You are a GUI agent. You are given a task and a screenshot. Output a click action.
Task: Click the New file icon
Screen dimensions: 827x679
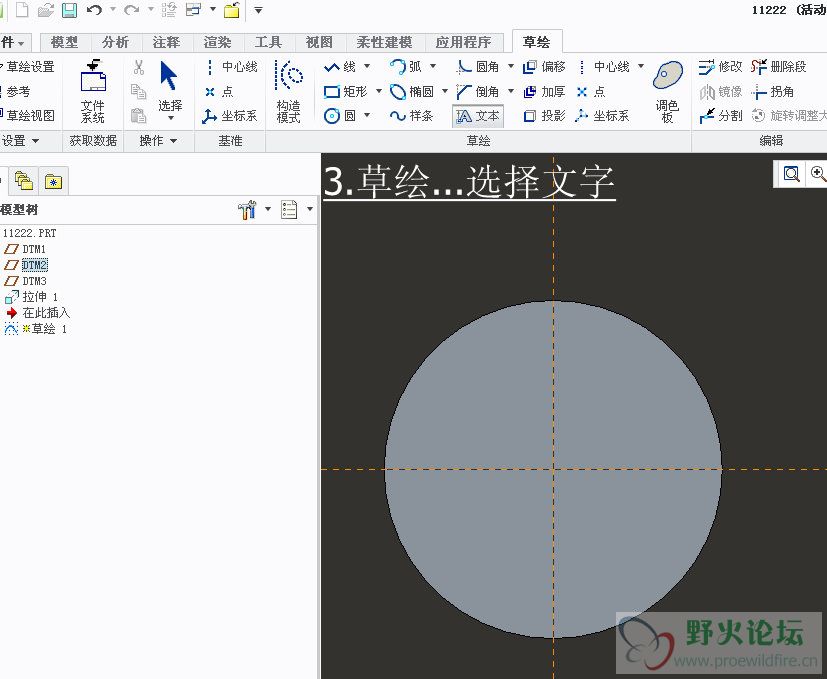tap(22, 9)
